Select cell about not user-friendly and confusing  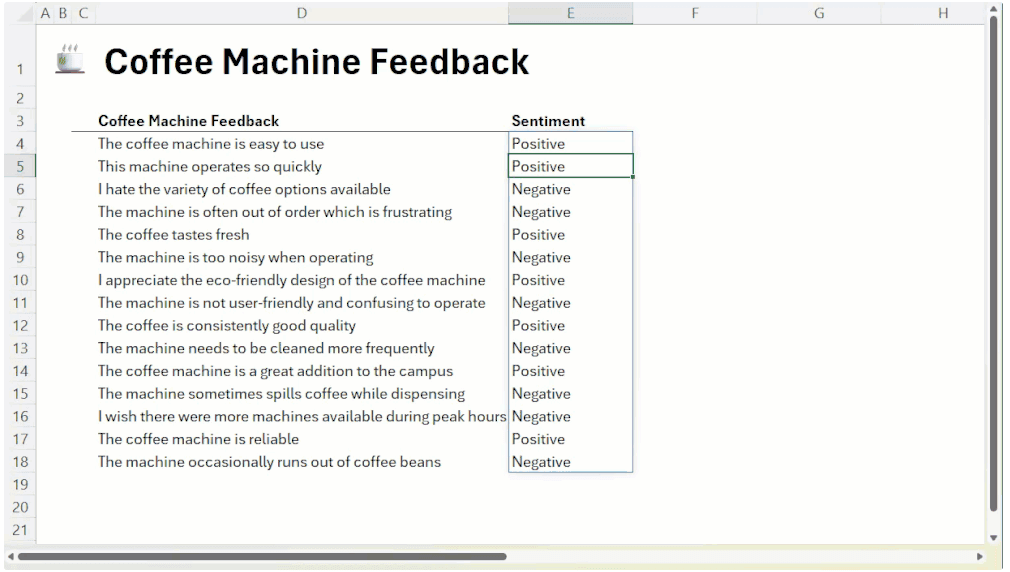[x=301, y=302]
